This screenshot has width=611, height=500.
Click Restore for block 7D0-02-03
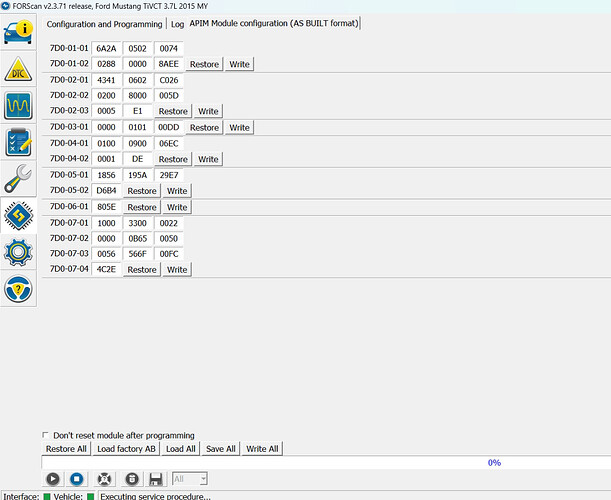173,111
